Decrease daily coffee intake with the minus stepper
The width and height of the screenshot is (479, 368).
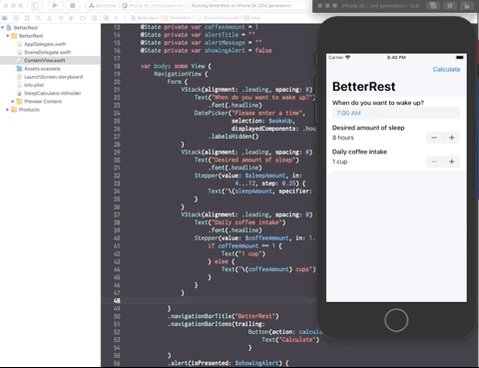[x=434, y=162]
